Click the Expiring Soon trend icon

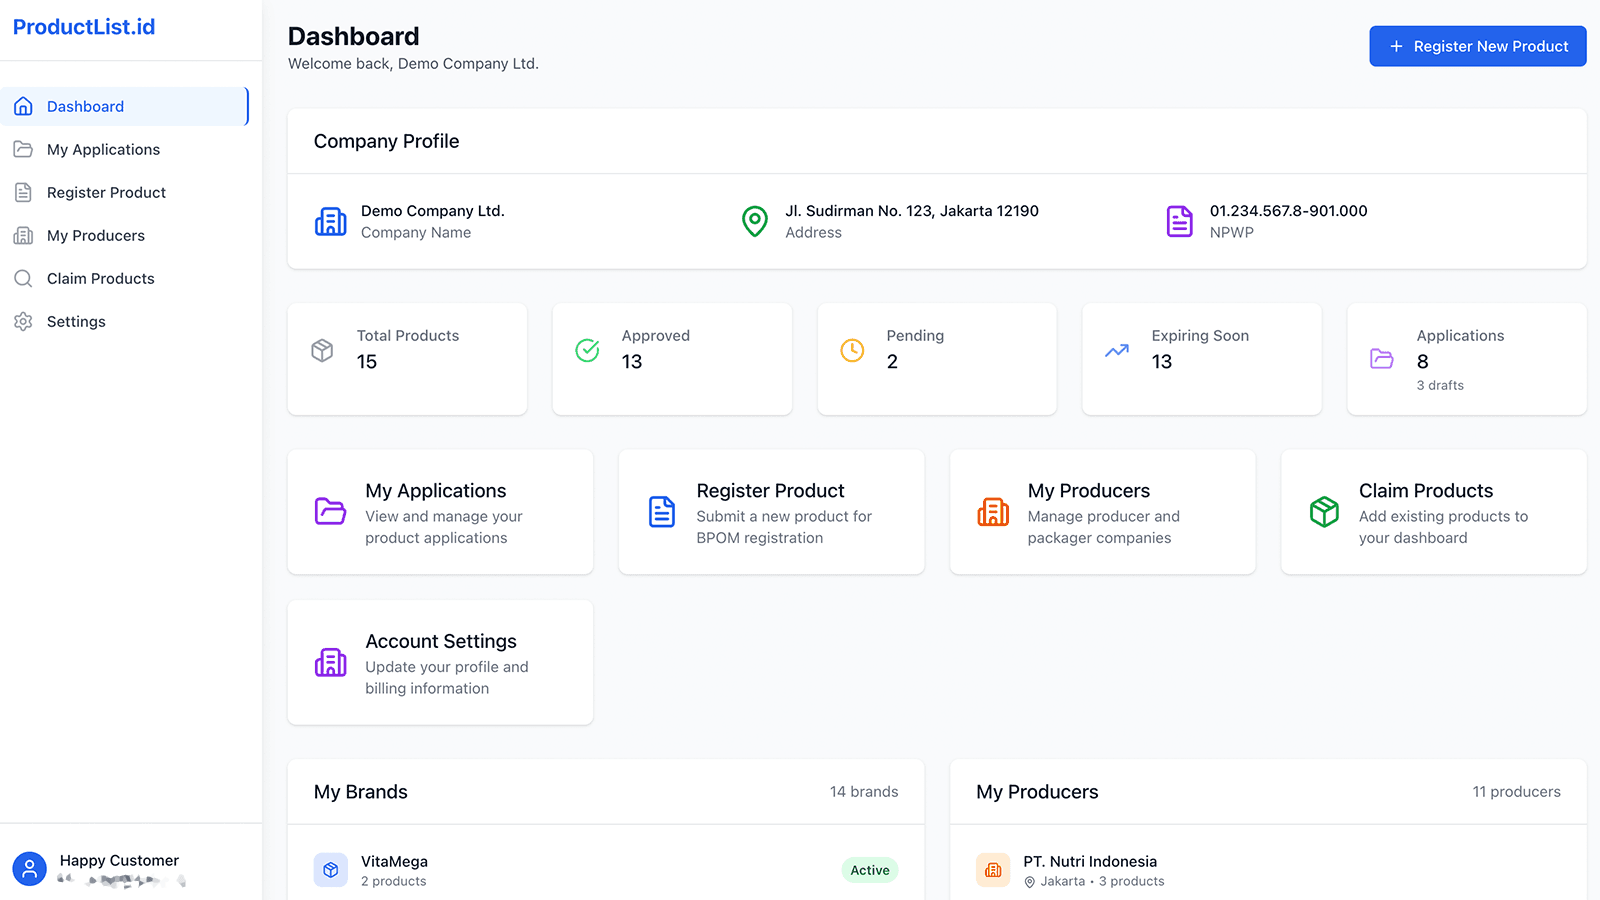point(1116,350)
